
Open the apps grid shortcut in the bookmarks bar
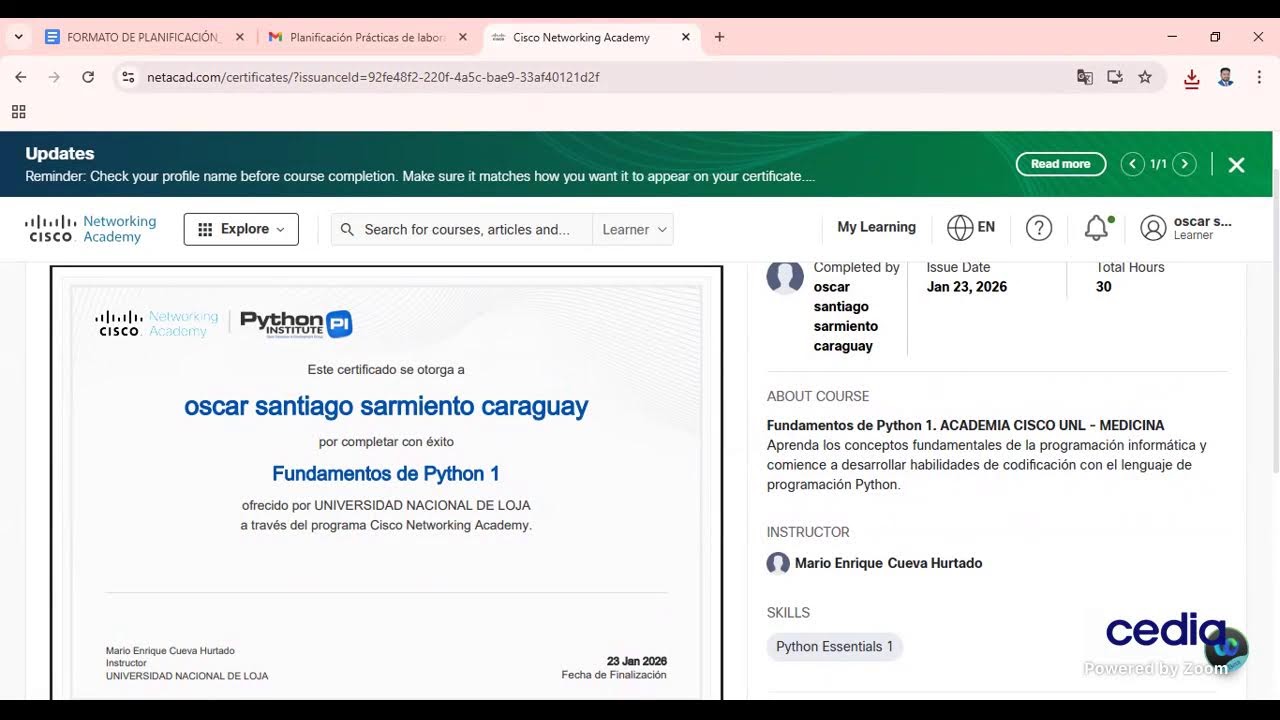tap(18, 112)
